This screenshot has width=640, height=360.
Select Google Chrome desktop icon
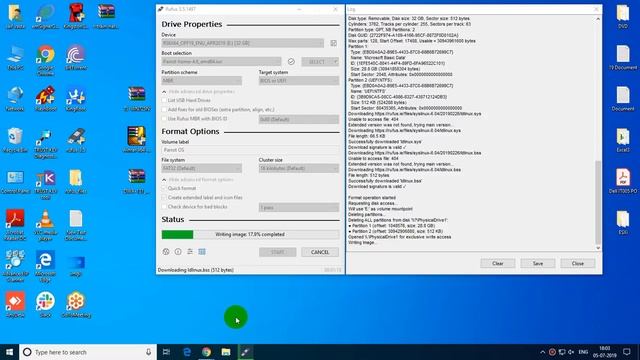pos(45,60)
